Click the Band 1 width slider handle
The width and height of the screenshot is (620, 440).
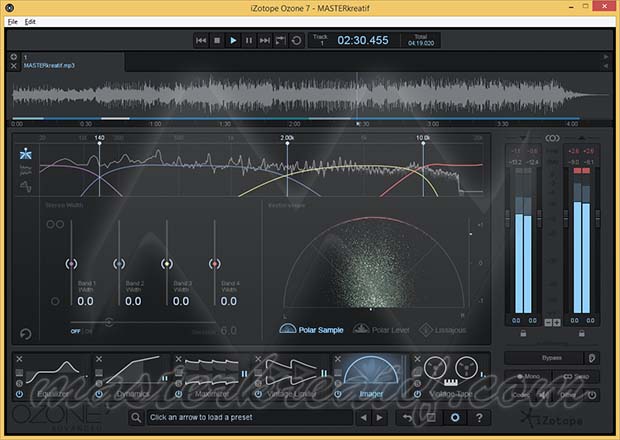point(70,263)
